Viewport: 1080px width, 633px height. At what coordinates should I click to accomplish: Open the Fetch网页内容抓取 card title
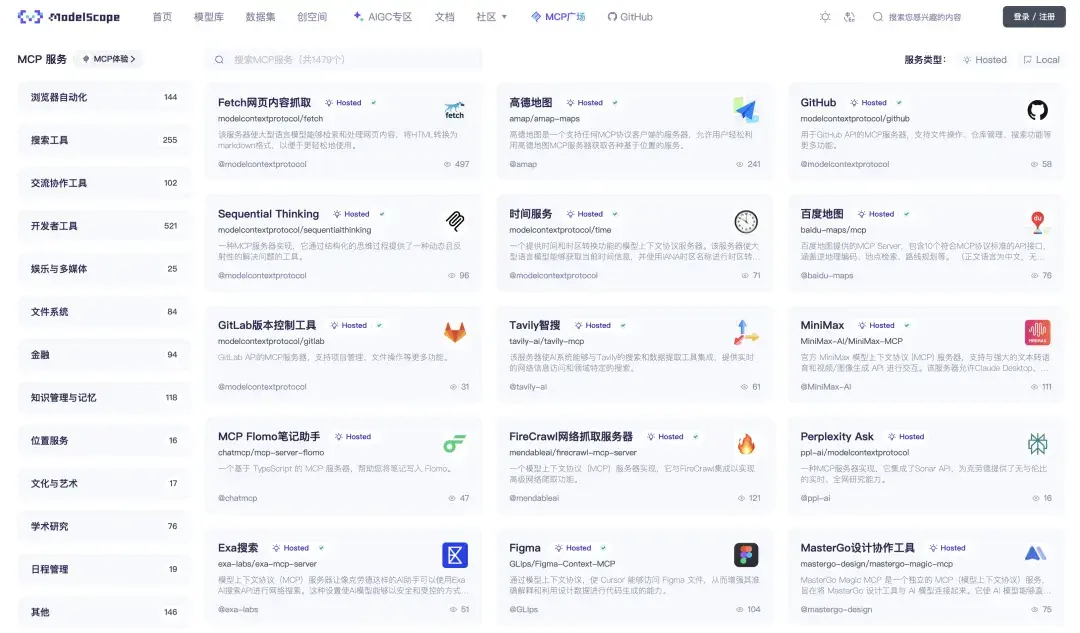point(264,103)
